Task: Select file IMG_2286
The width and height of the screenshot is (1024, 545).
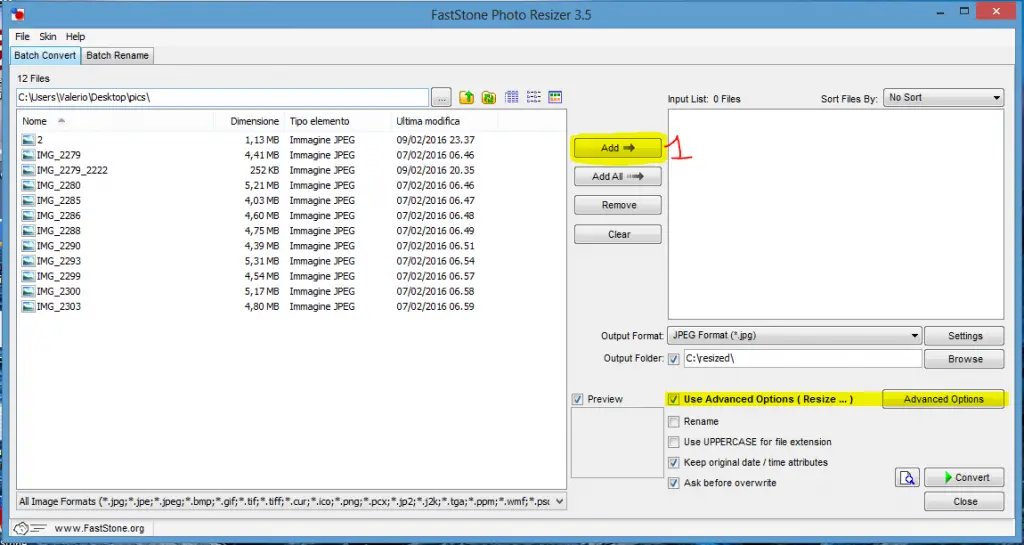Action: click(59, 215)
